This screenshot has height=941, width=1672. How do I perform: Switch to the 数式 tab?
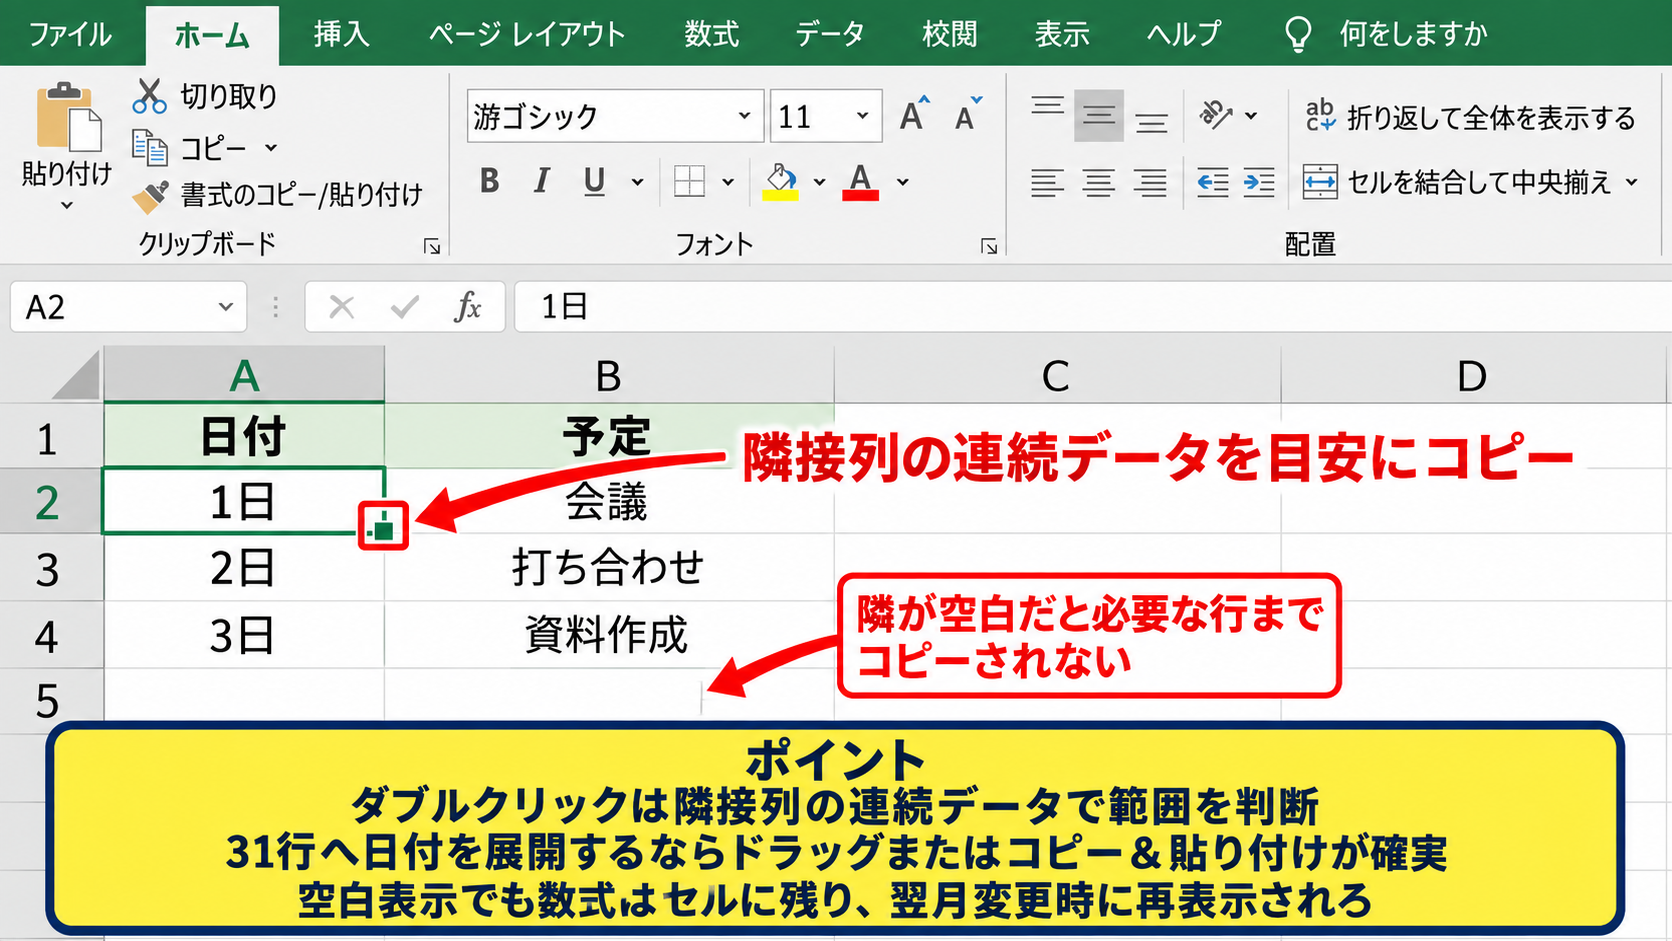pos(711,34)
